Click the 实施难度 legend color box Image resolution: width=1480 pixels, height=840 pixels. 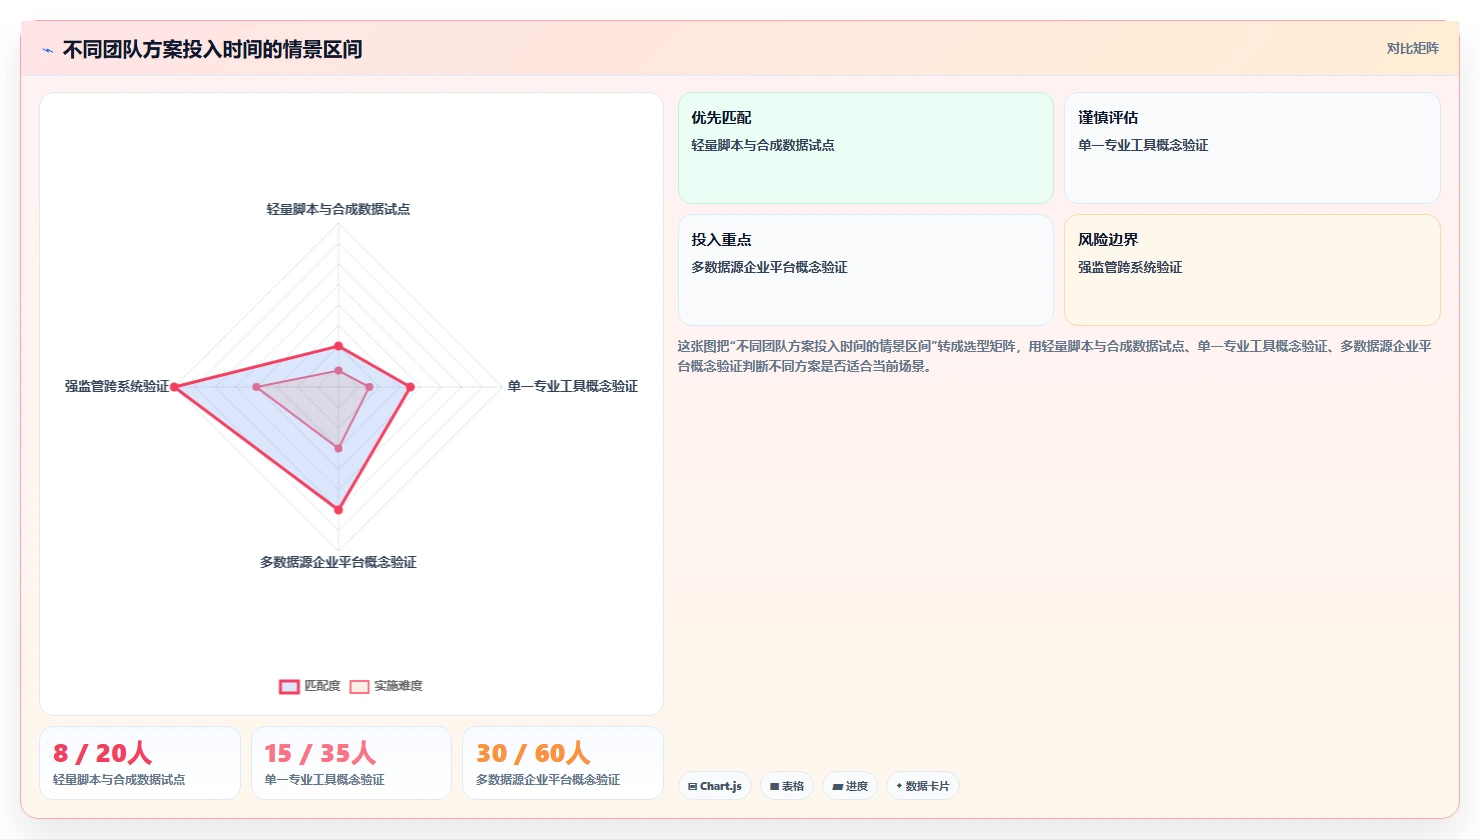(x=359, y=686)
